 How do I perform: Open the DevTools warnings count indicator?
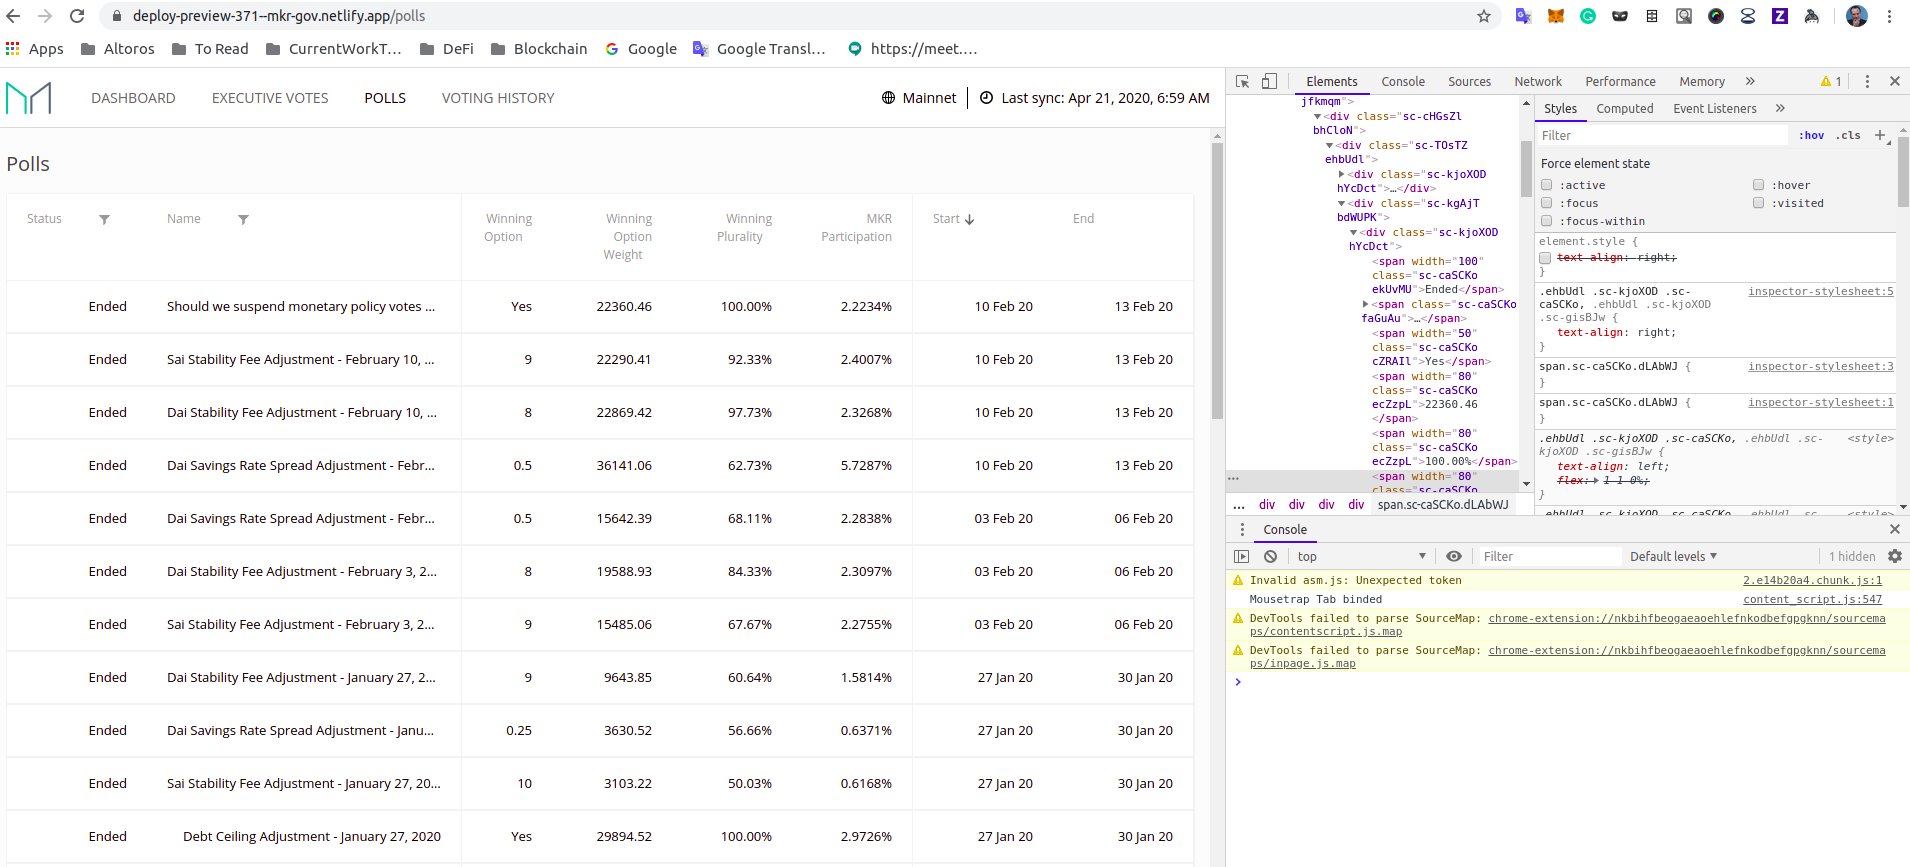[1831, 82]
